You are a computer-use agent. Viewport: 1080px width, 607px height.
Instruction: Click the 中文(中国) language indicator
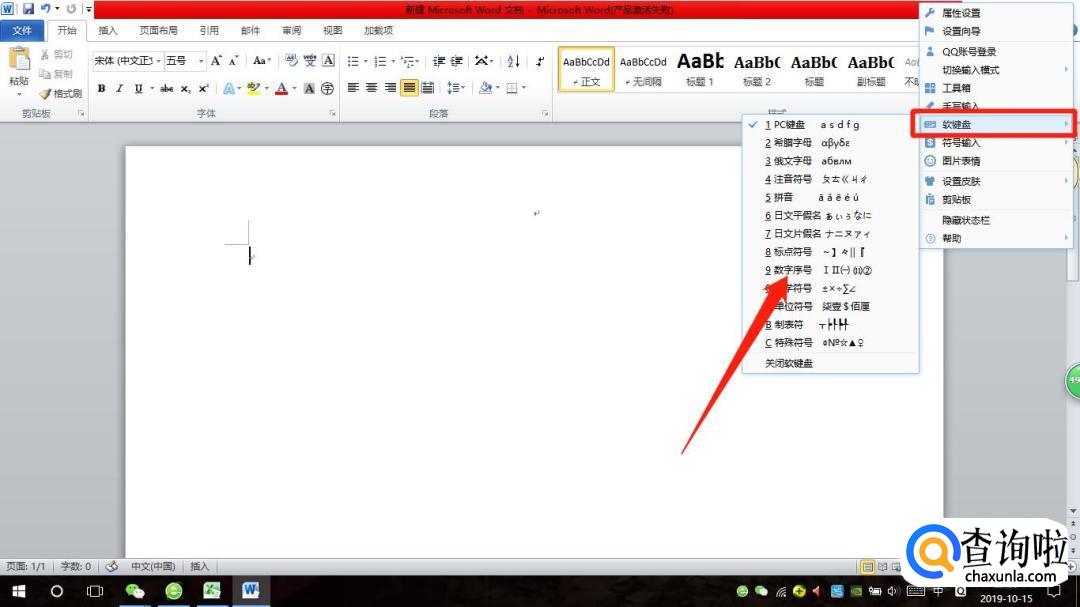[153, 566]
